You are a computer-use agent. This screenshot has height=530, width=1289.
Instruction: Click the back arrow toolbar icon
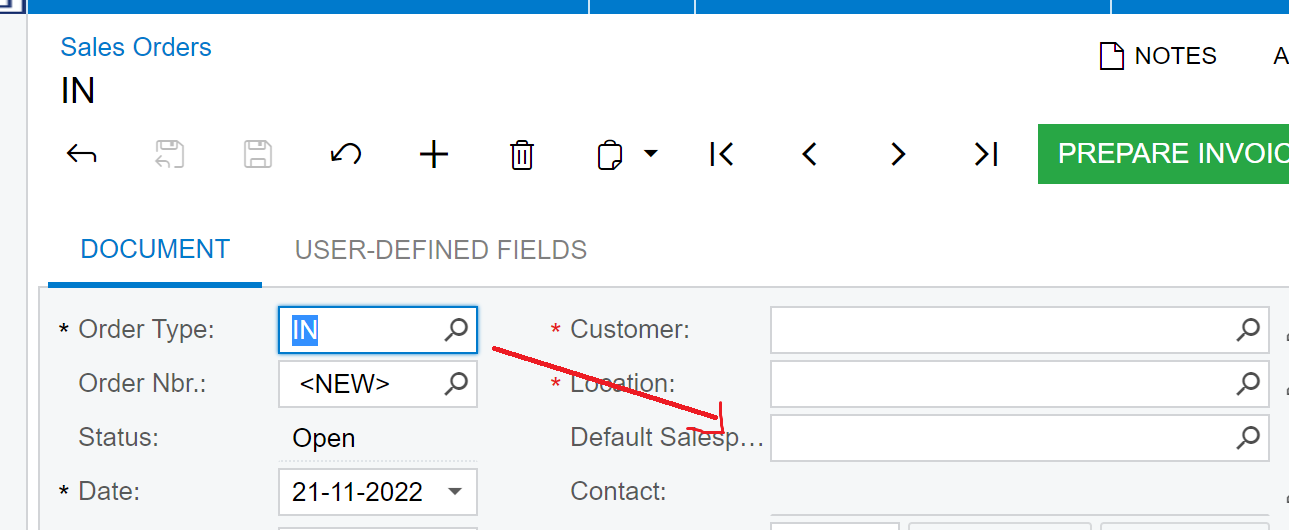pos(81,154)
